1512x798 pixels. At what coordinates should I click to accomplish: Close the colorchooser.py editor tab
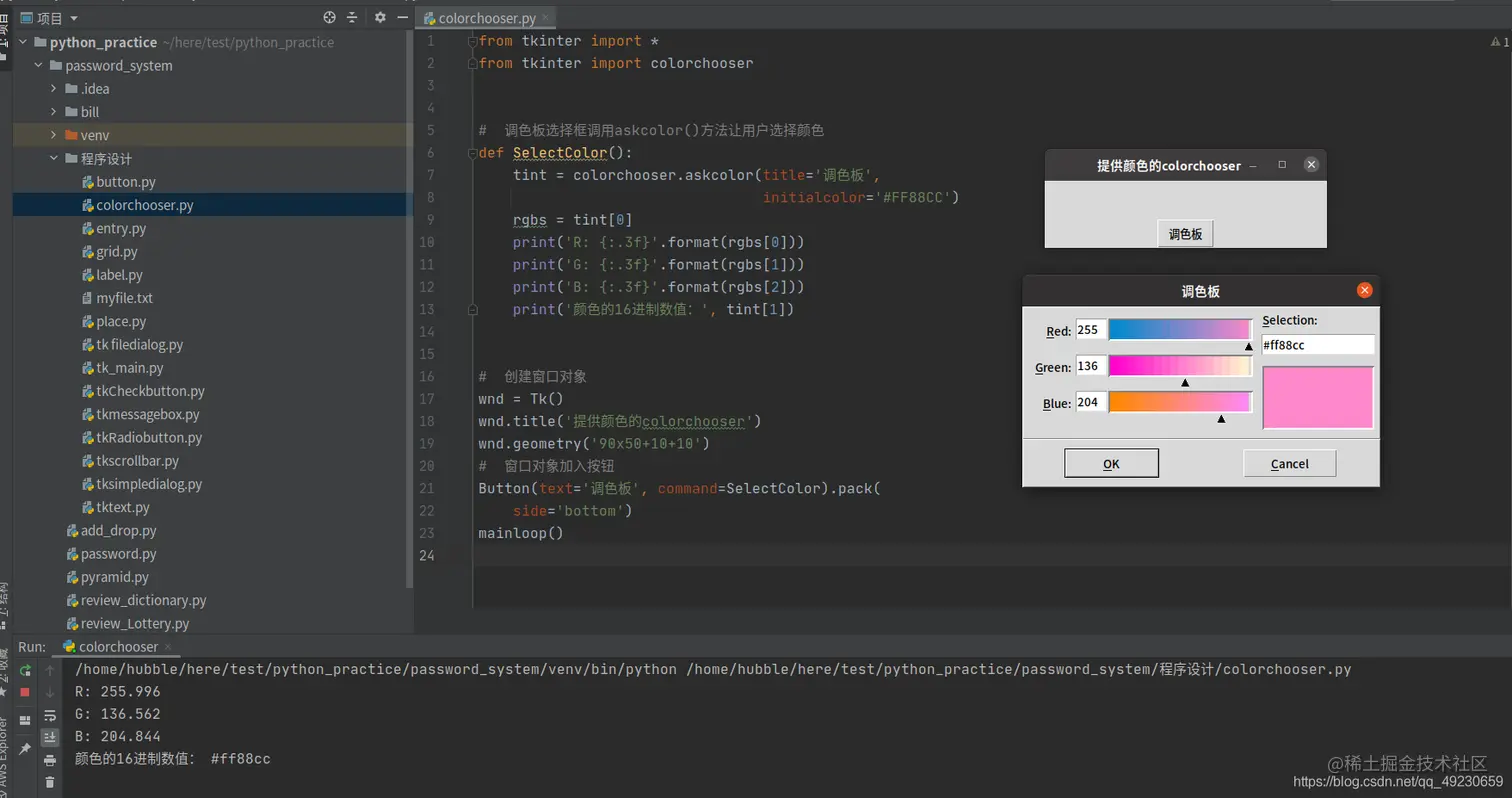click(545, 18)
